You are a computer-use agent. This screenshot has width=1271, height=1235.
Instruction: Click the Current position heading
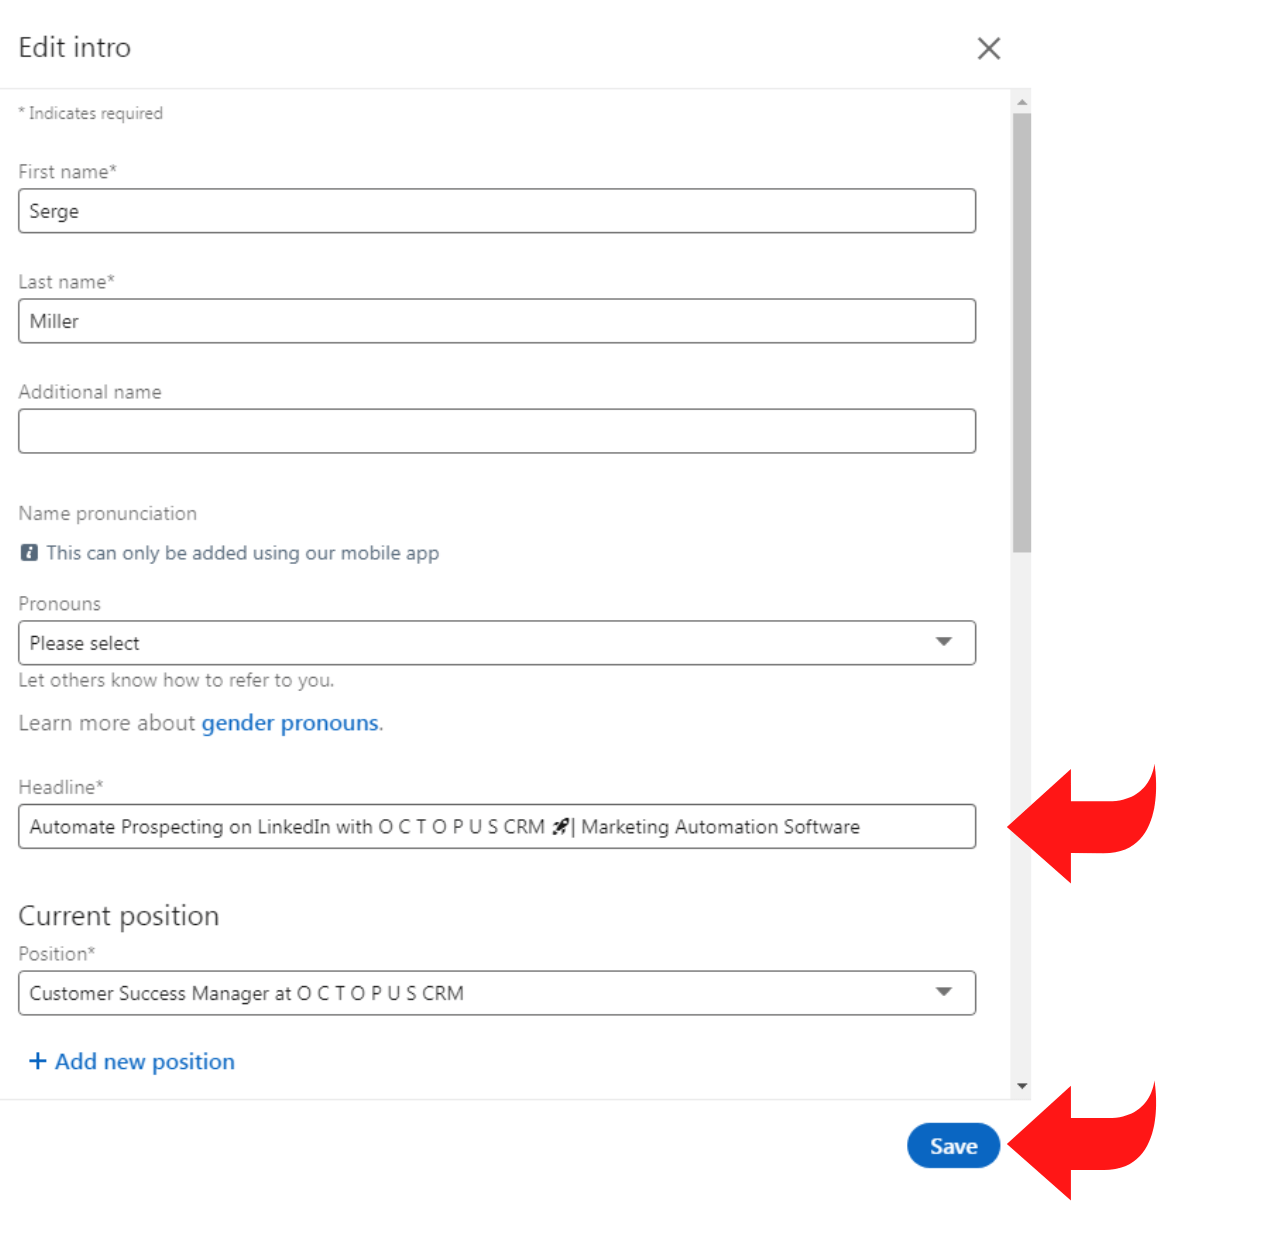tap(119, 916)
